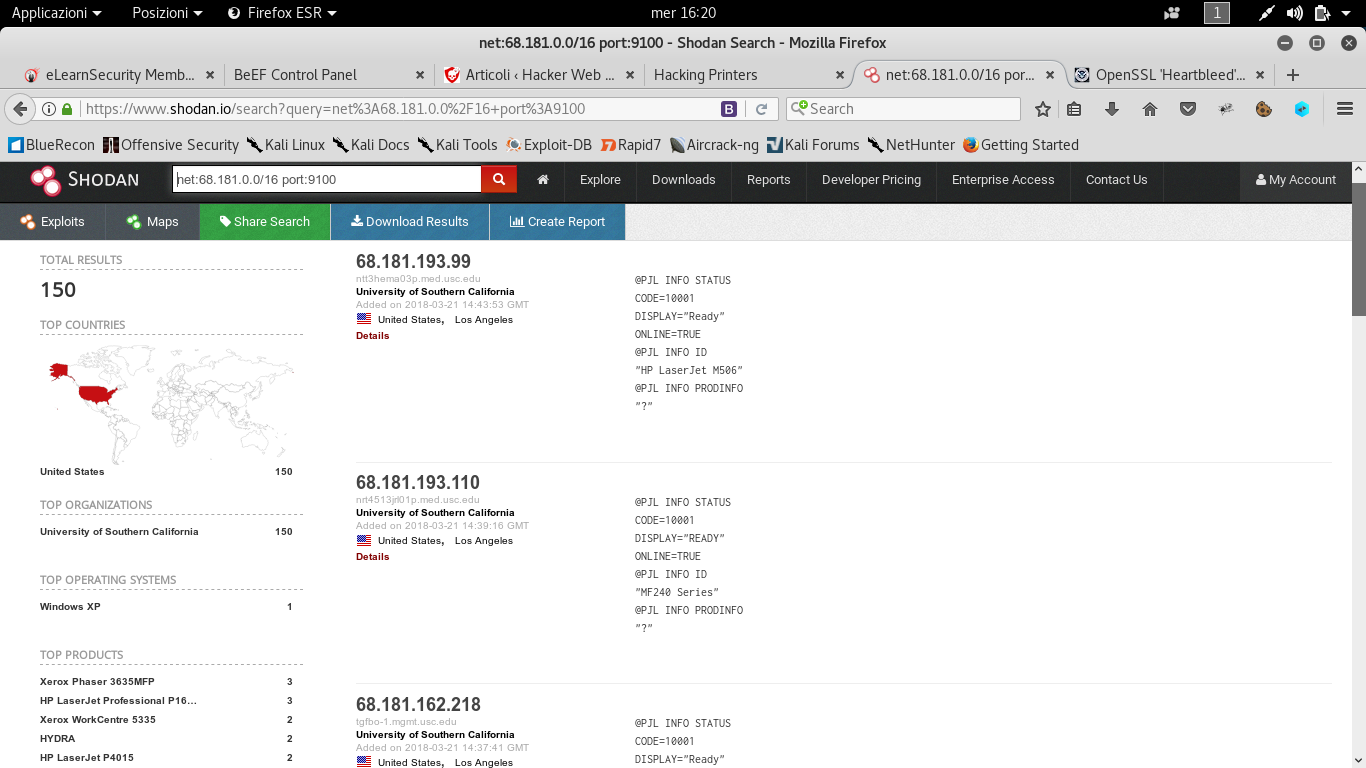This screenshot has width=1366, height=768.
Task: Click the Exploits button
Action: pyautogui.click(x=52, y=222)
